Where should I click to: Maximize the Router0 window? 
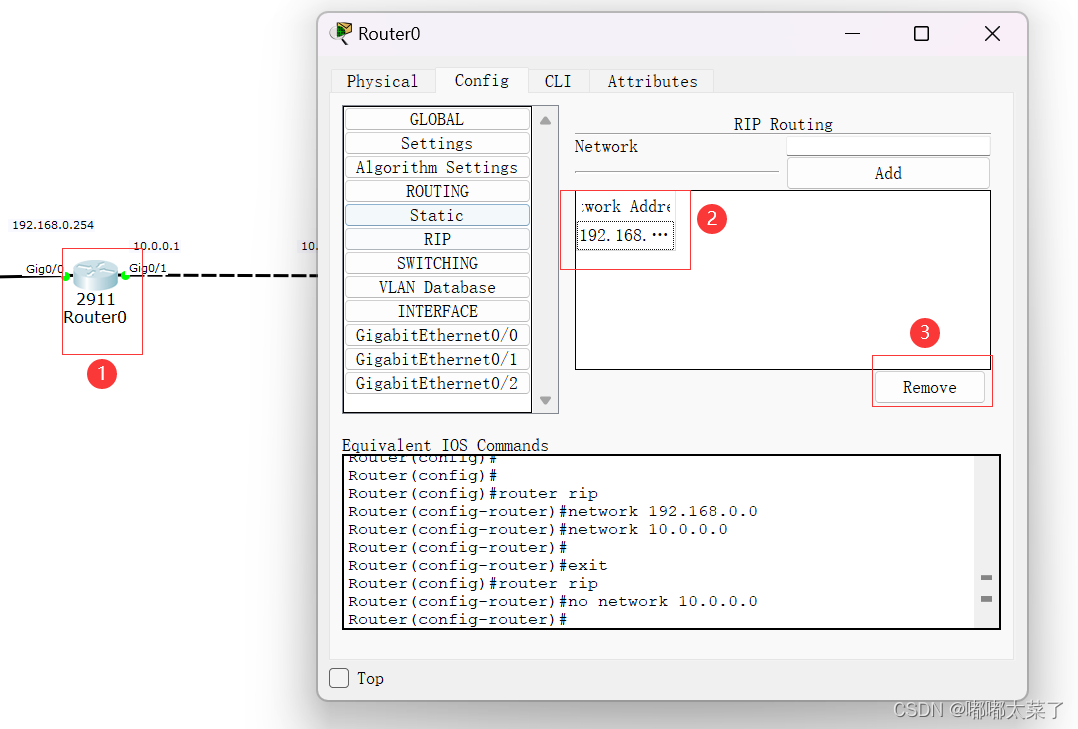(921, 34)
